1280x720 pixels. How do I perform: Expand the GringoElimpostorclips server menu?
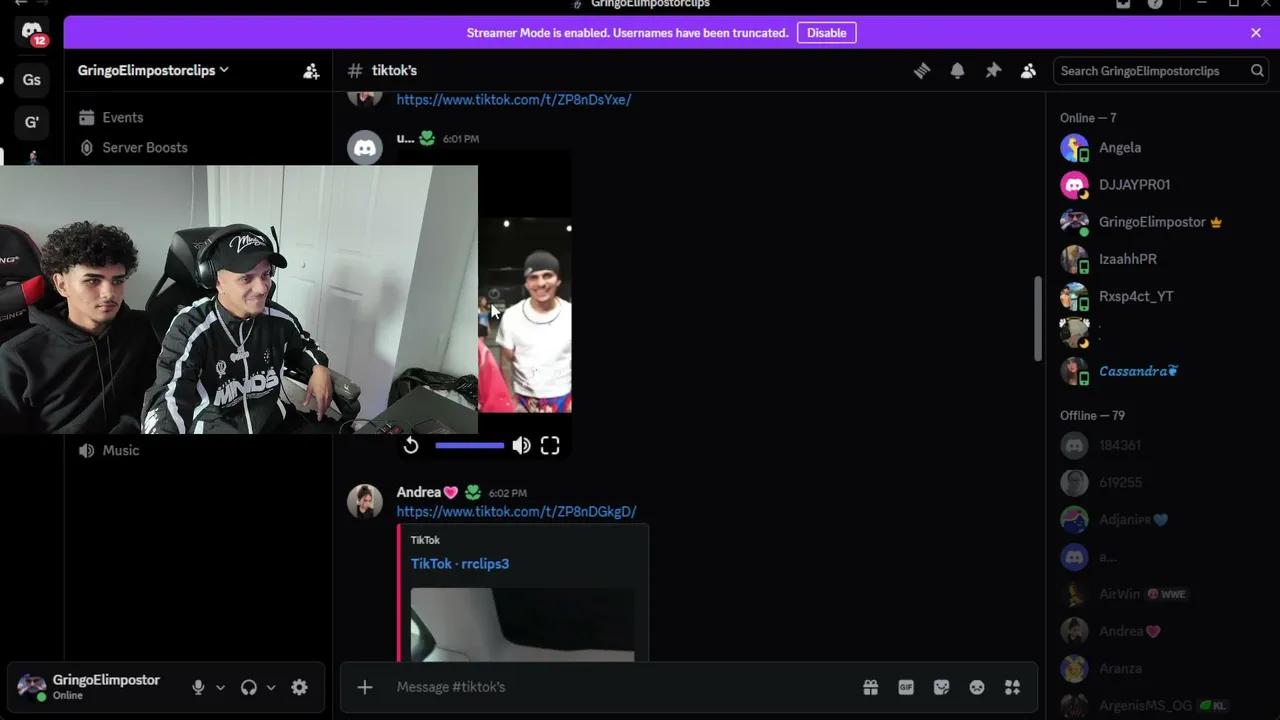pyautogui.click(x=153, y=71)
